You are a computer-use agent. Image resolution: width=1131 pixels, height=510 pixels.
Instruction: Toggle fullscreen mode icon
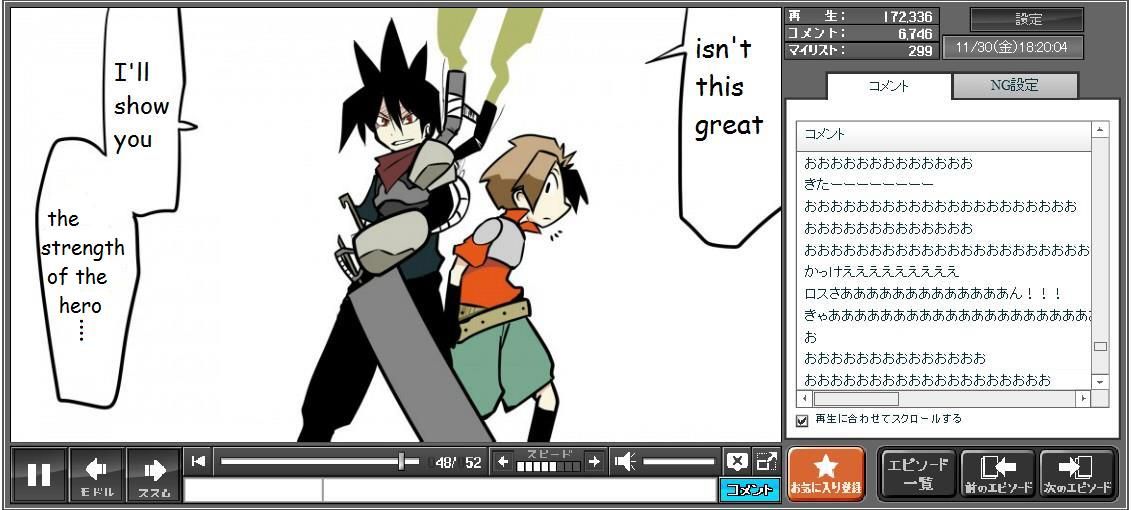[x=766, y=461]
